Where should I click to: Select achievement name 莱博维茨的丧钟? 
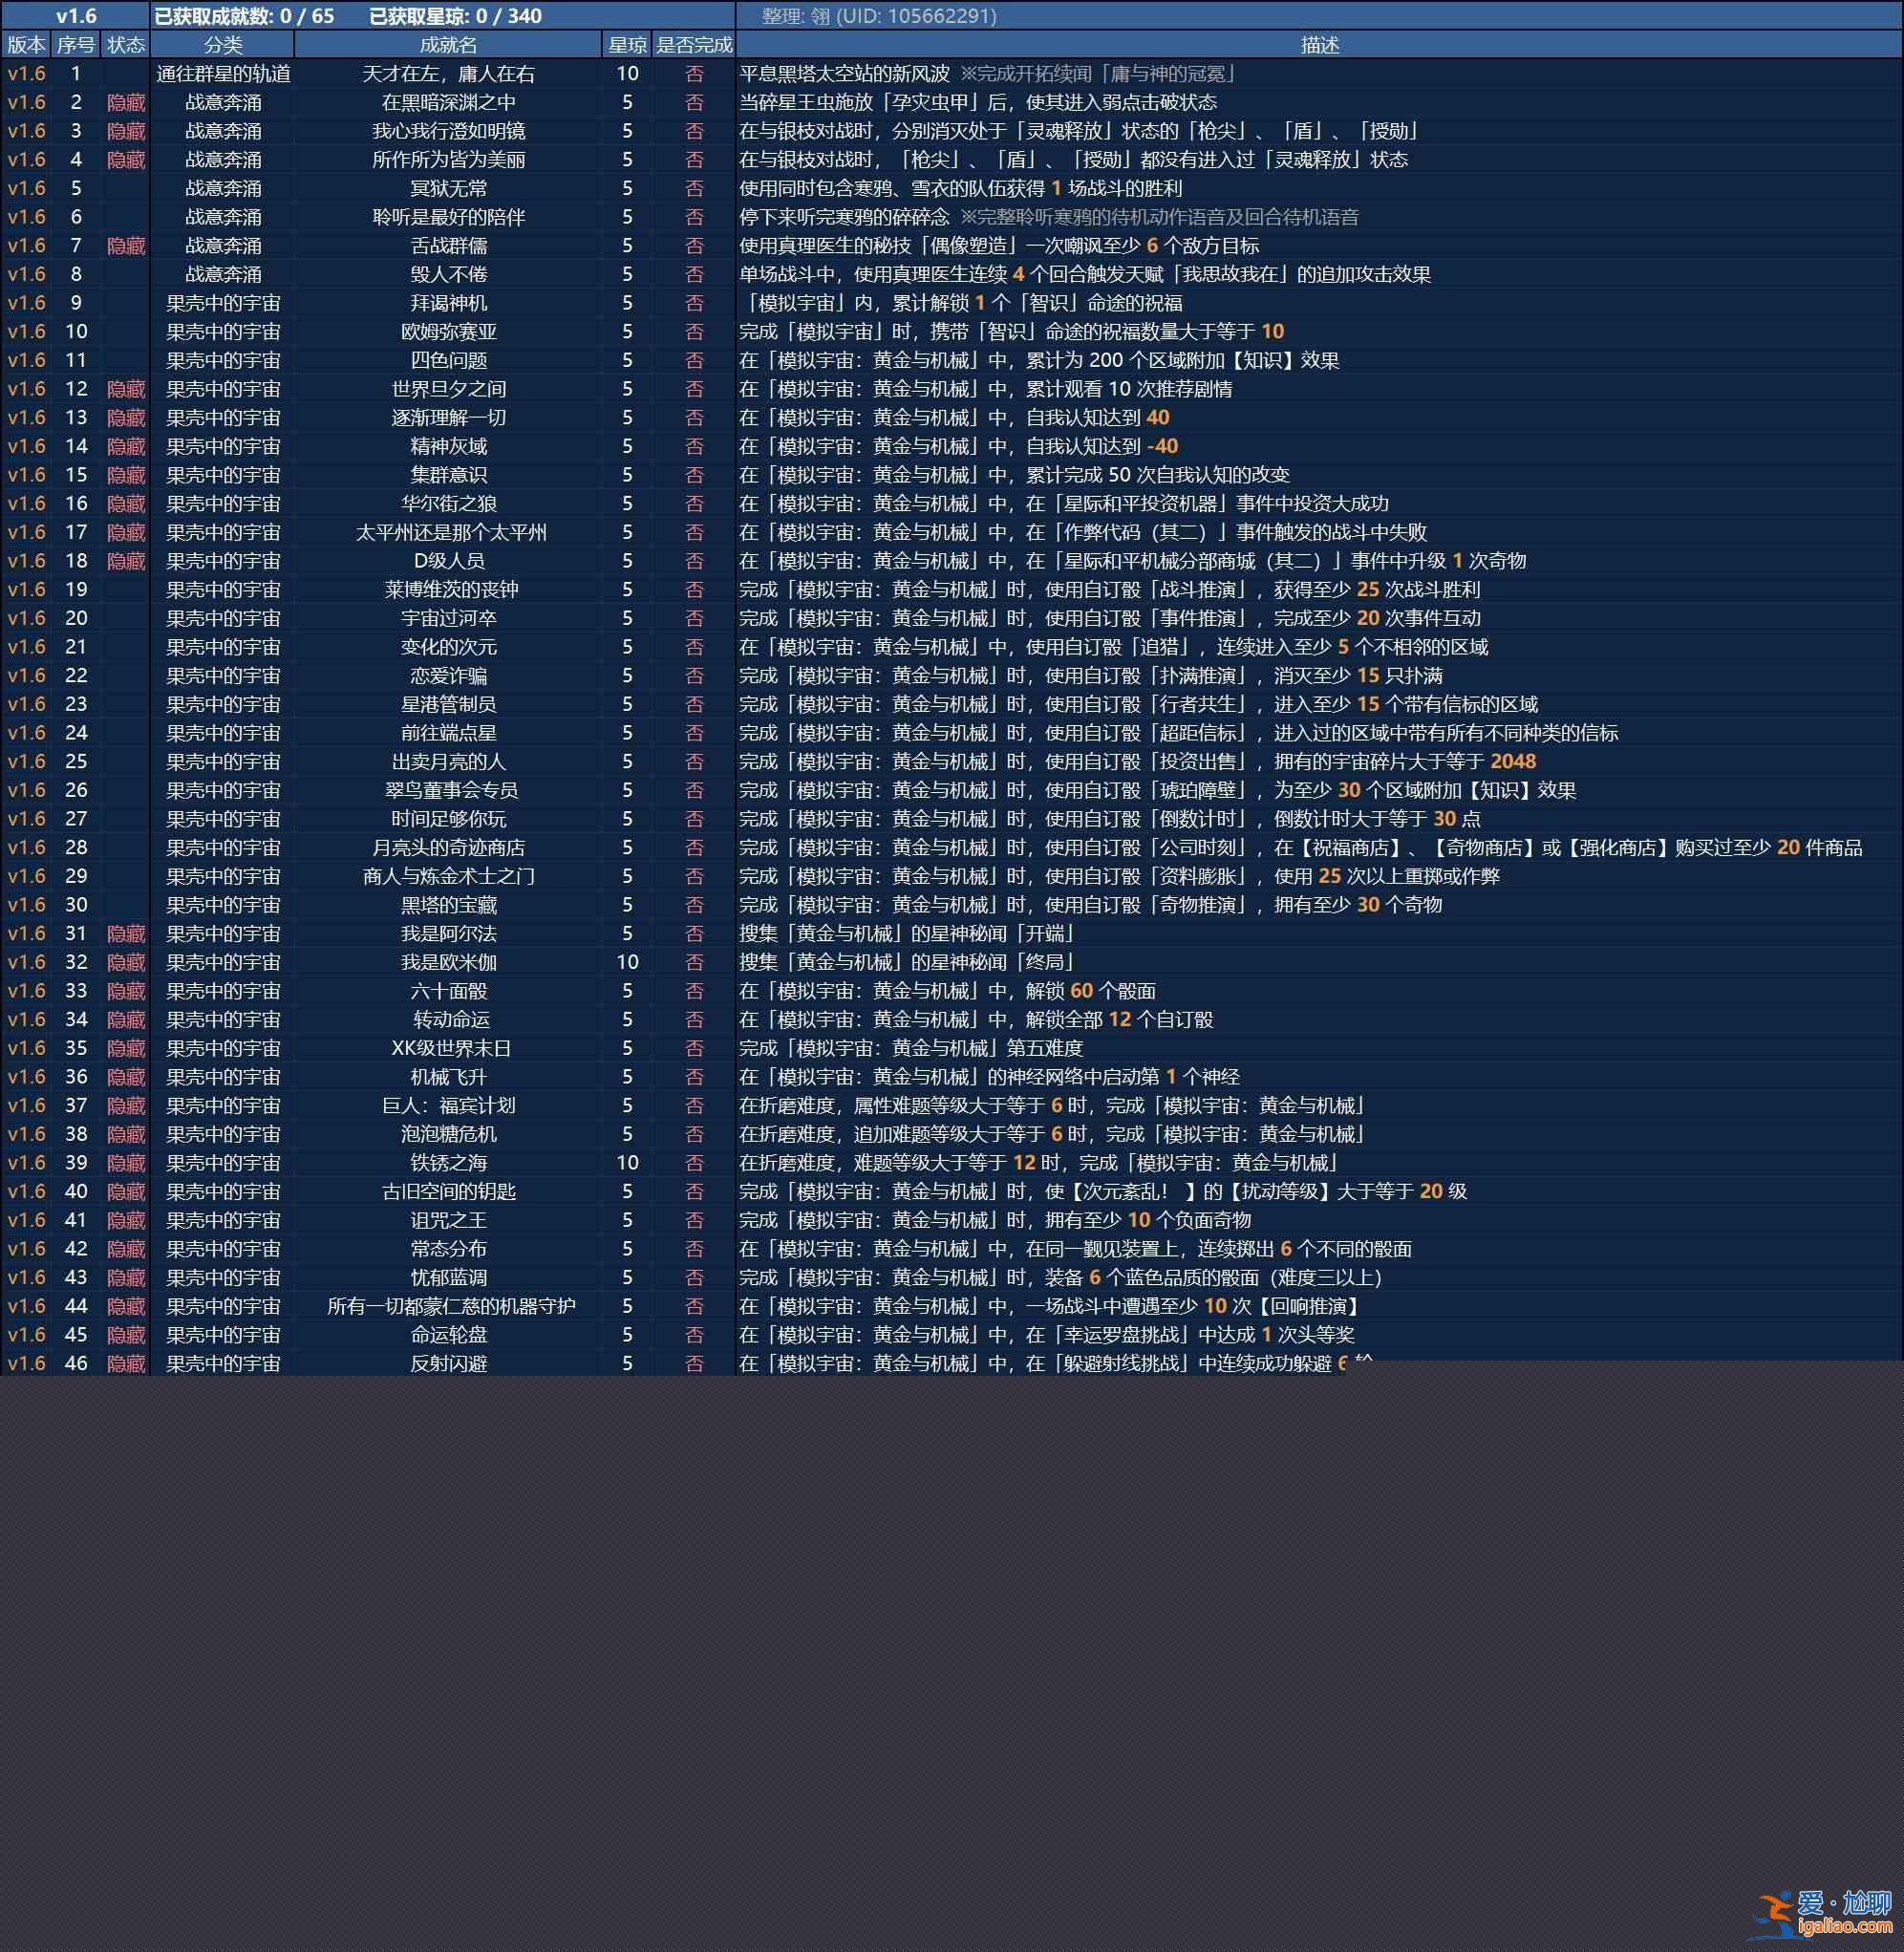coord(451,590)
